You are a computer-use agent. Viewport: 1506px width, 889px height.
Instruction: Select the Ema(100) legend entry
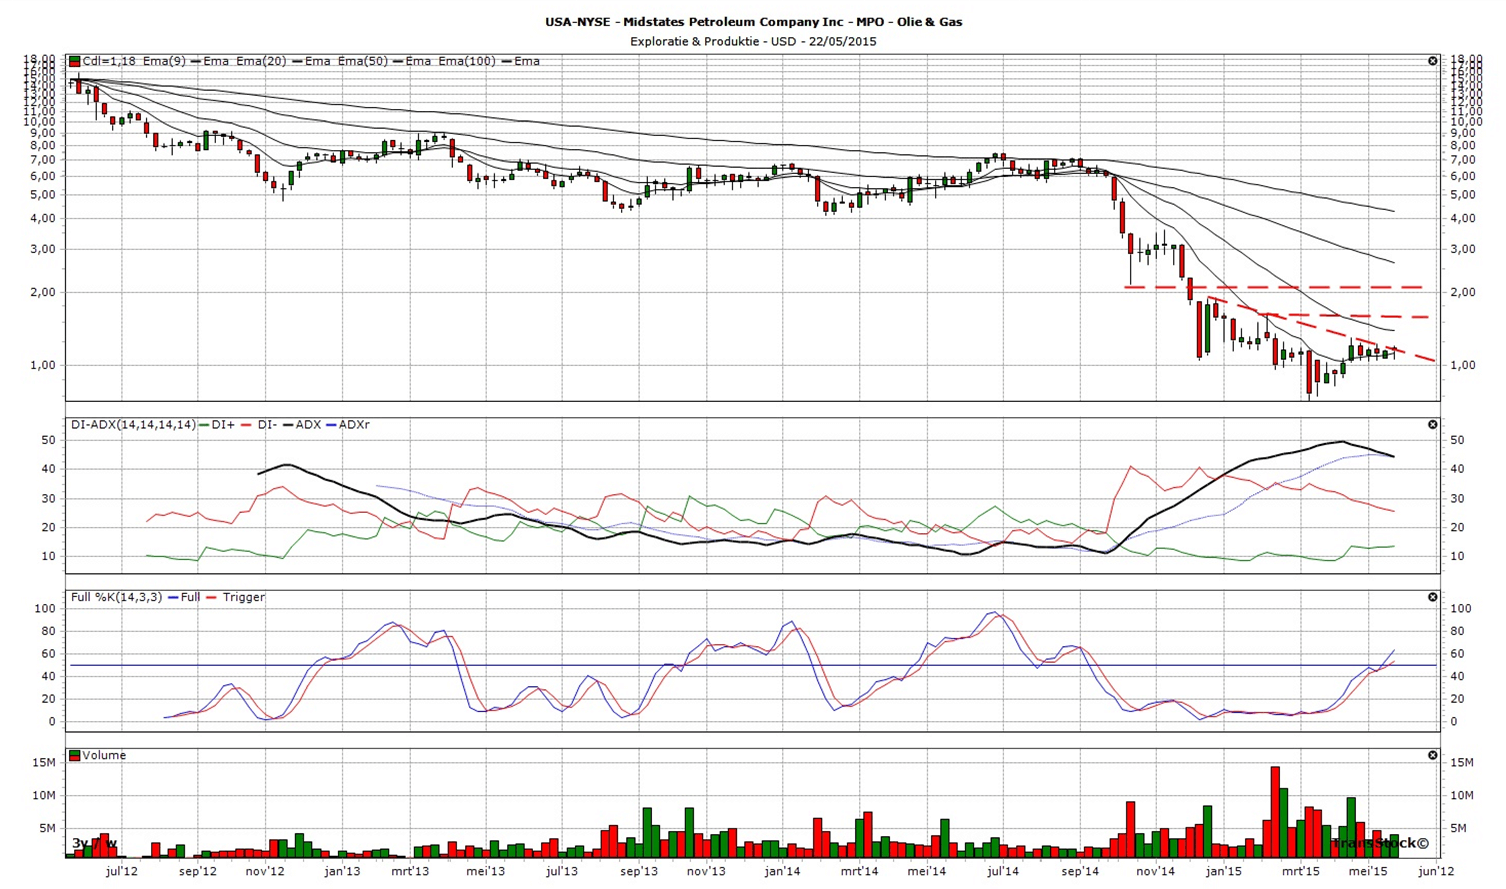[466, 61]
